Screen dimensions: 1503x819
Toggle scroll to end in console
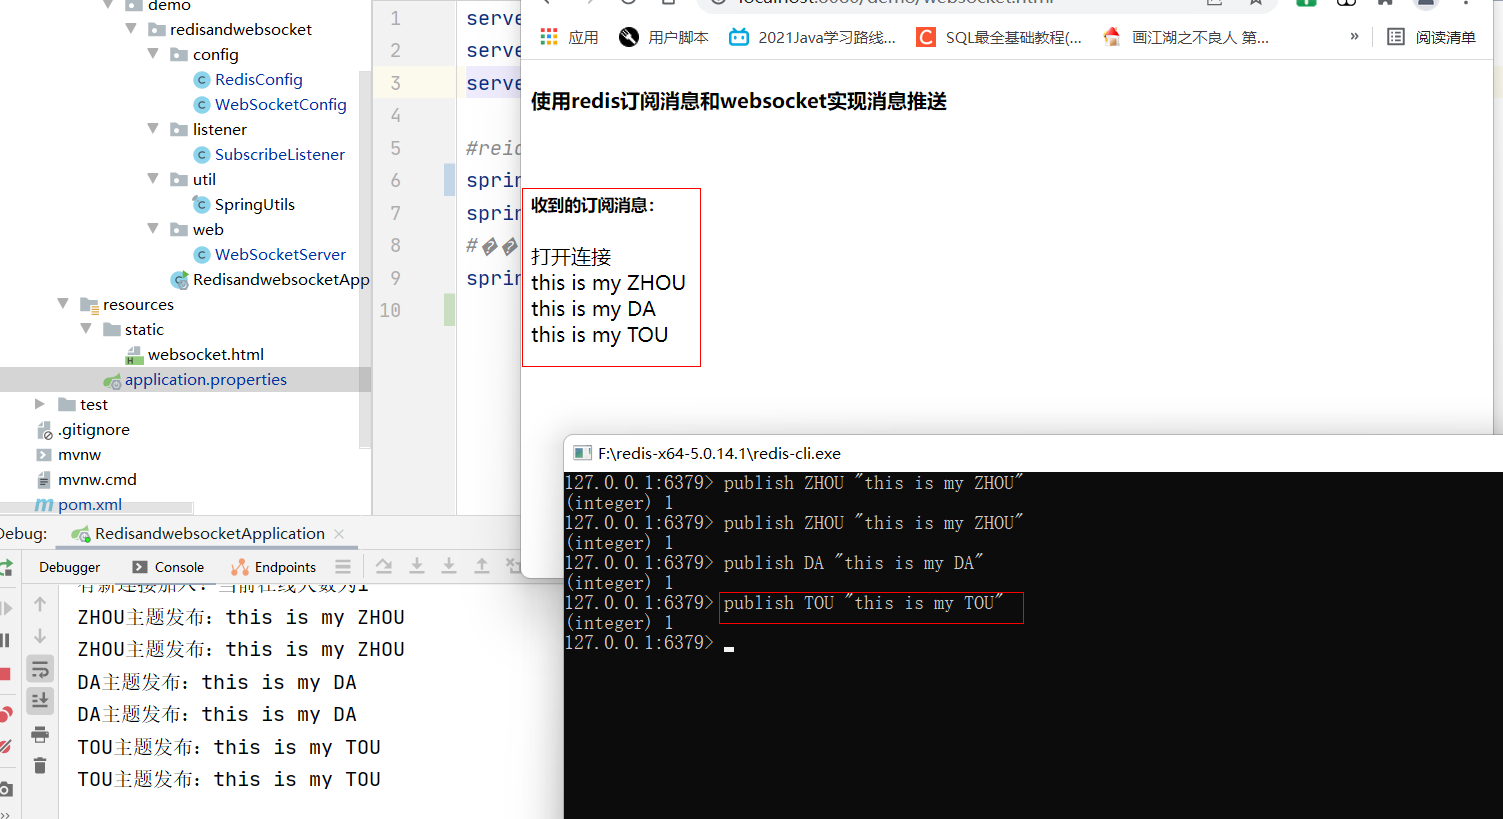(40, 701)
